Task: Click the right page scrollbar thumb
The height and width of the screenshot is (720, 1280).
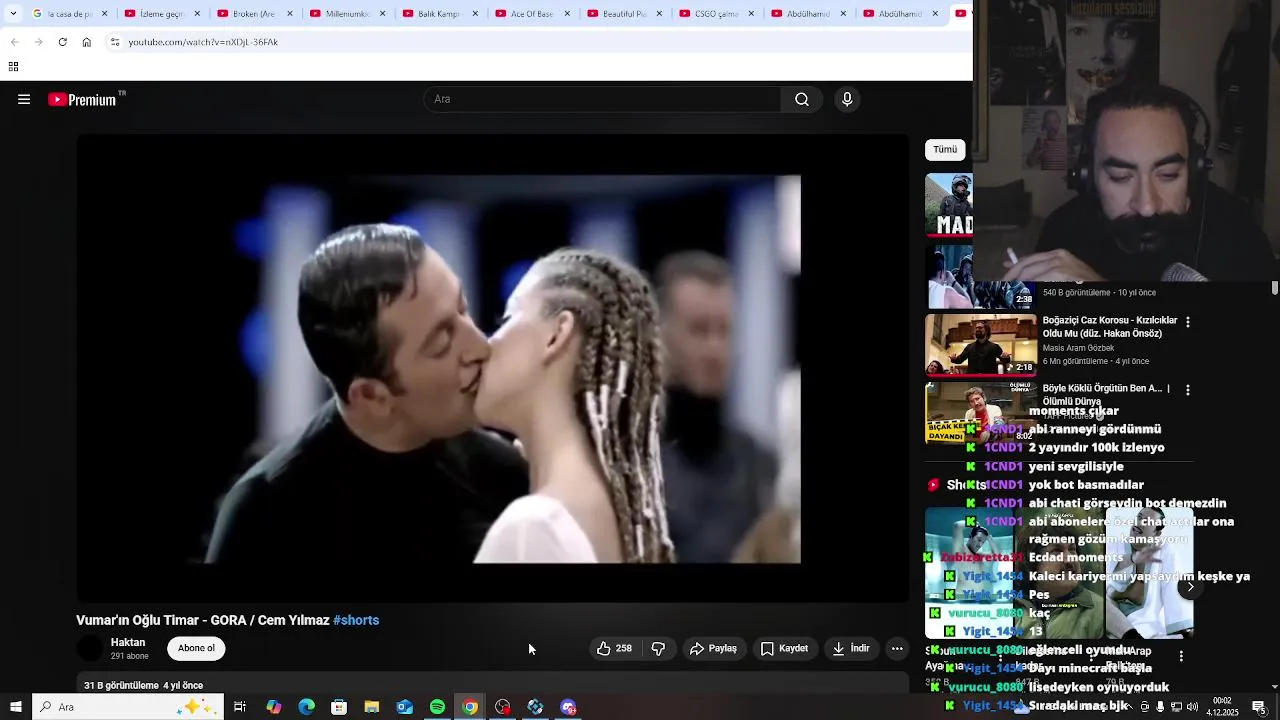Action: 1275,288
